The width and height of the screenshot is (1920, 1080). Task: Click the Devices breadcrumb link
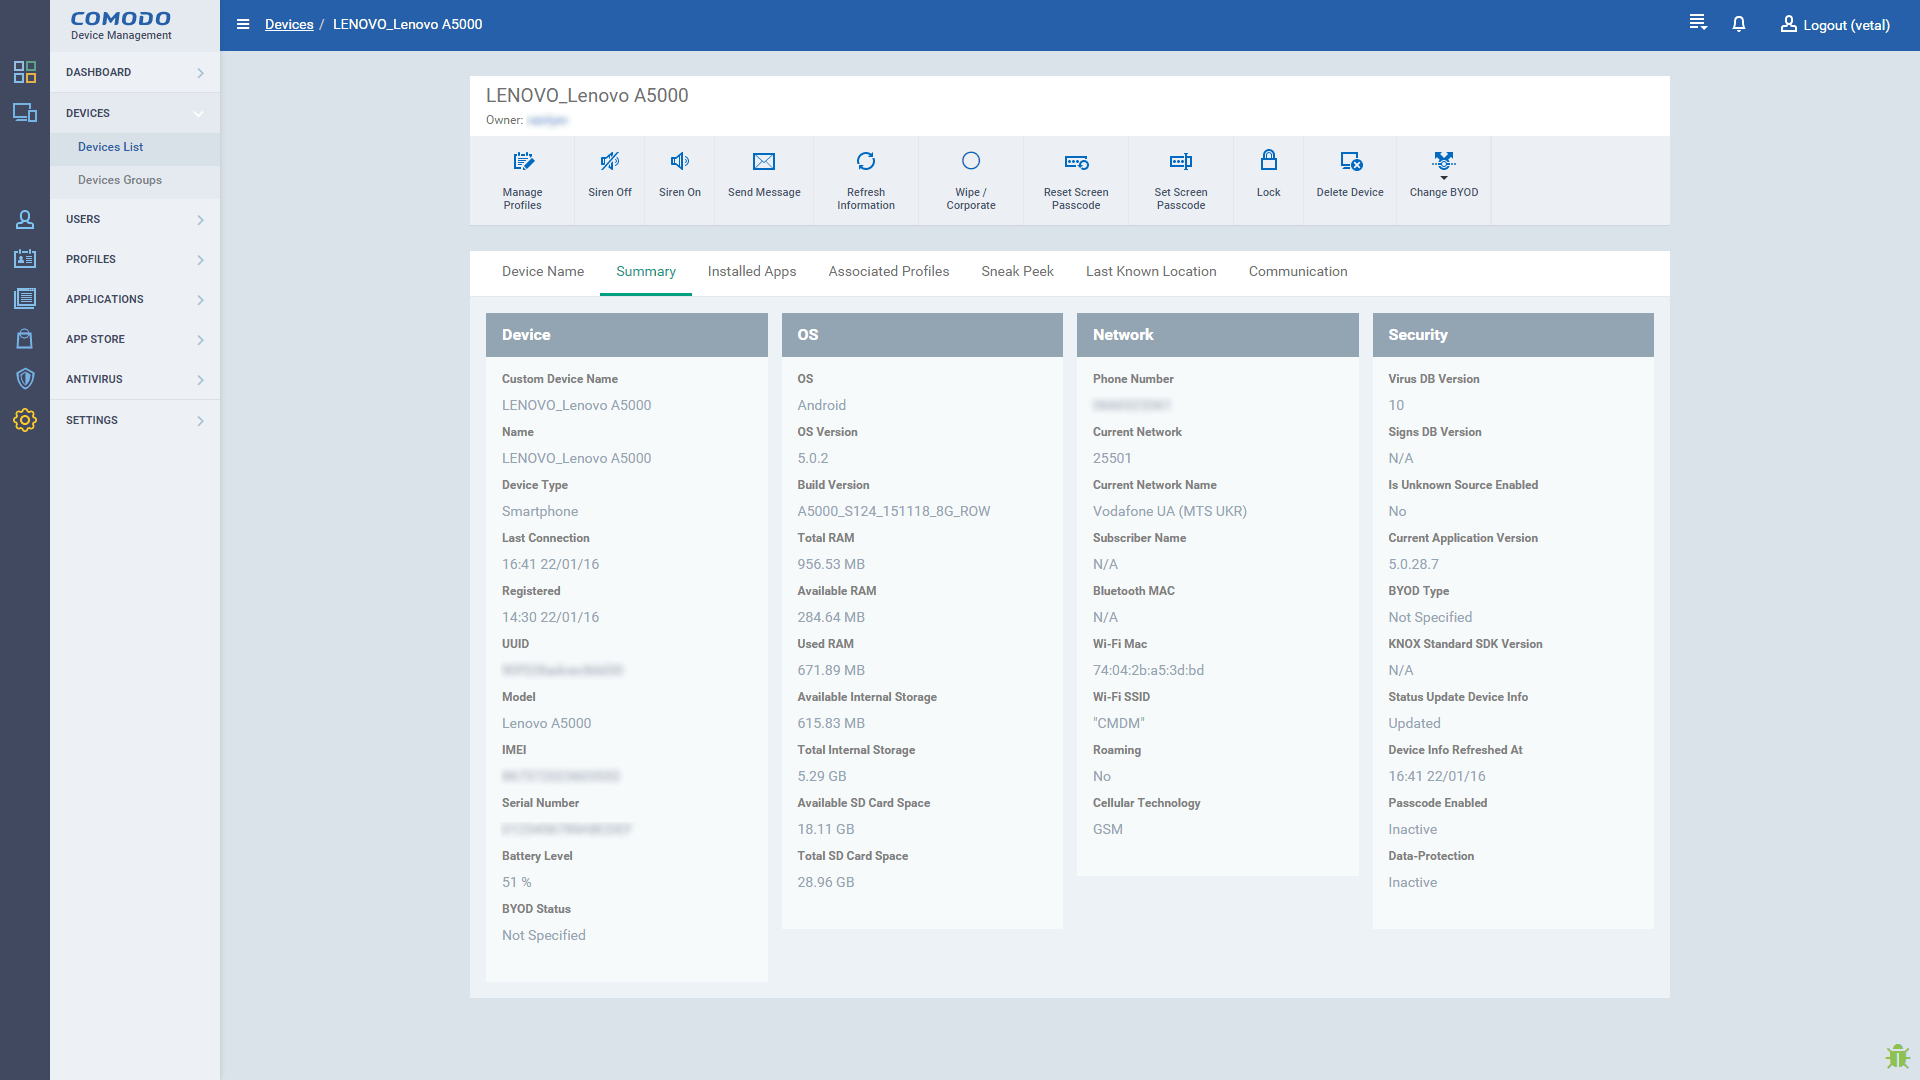click(289, 24)
